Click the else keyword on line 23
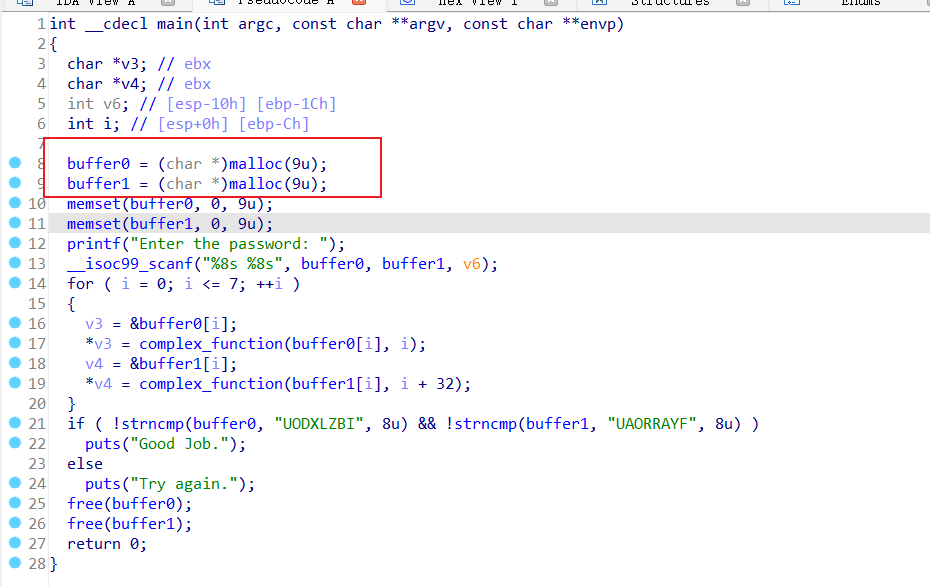The height and width of the screenshot is (586, 930). tap(85, 464)
